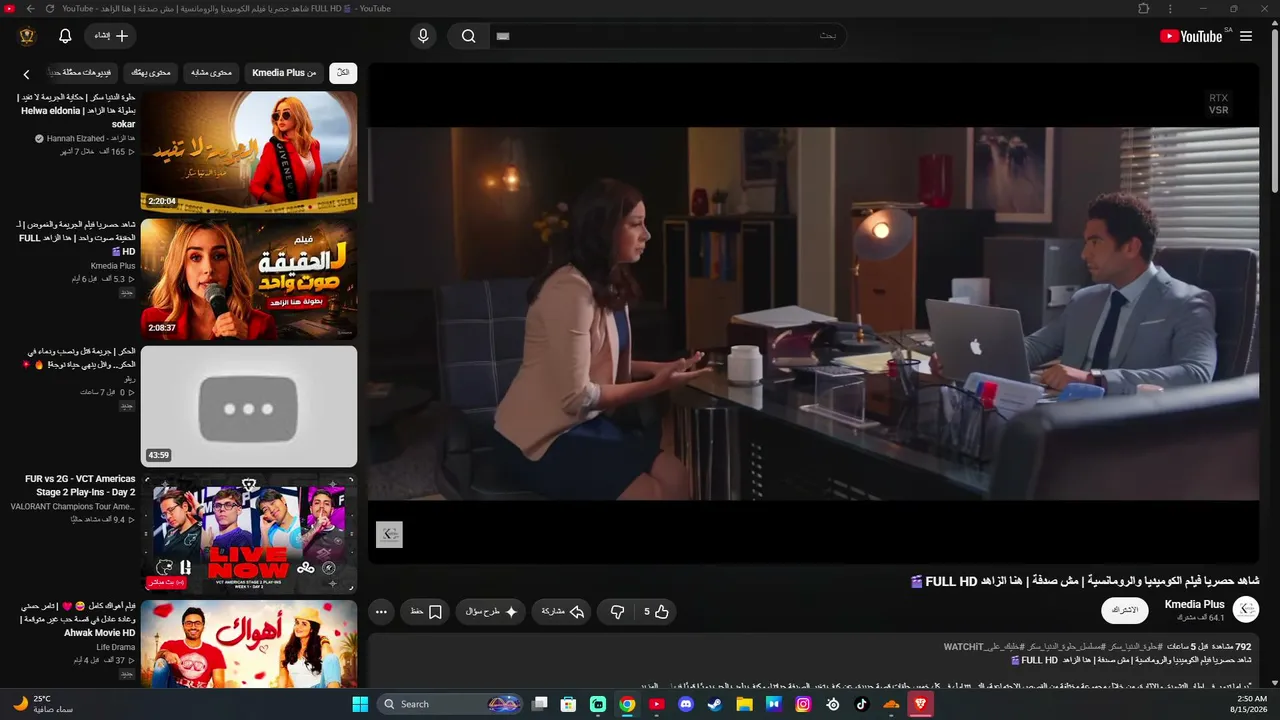This screenshot has height=720, width=1280.
Task: Open the notifications bell
Action: [x=65, y=36]
